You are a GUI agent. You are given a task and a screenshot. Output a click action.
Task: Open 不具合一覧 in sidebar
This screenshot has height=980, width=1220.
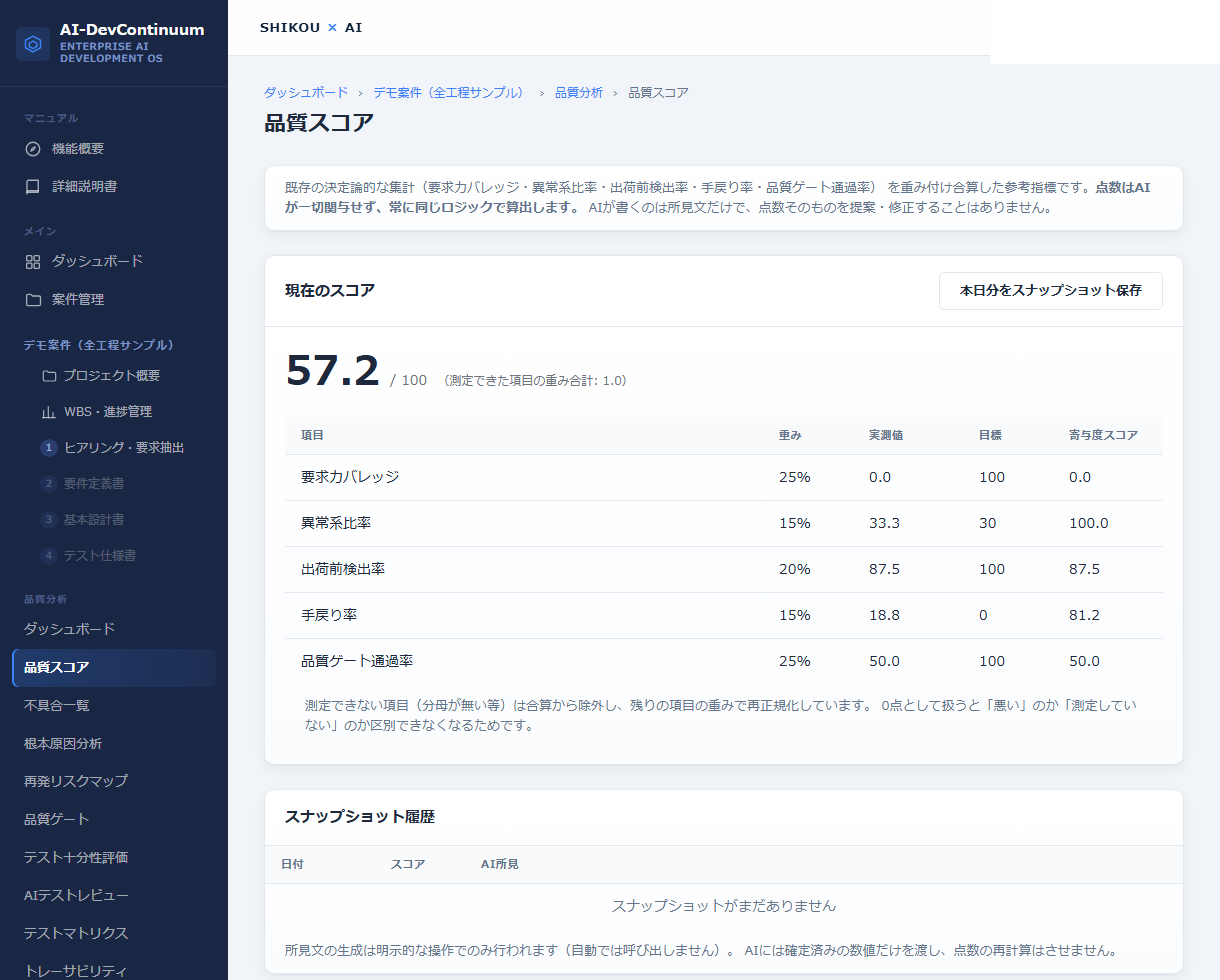point(114,705)
